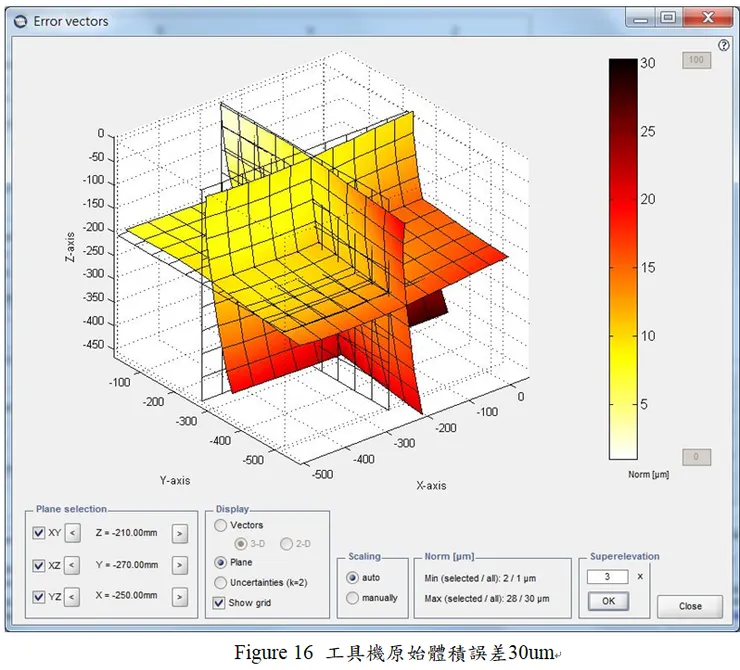Click the Z-axis label on plot
Image resolution: width=740 pixels, height=670 pixels.
tap(70, 247)
